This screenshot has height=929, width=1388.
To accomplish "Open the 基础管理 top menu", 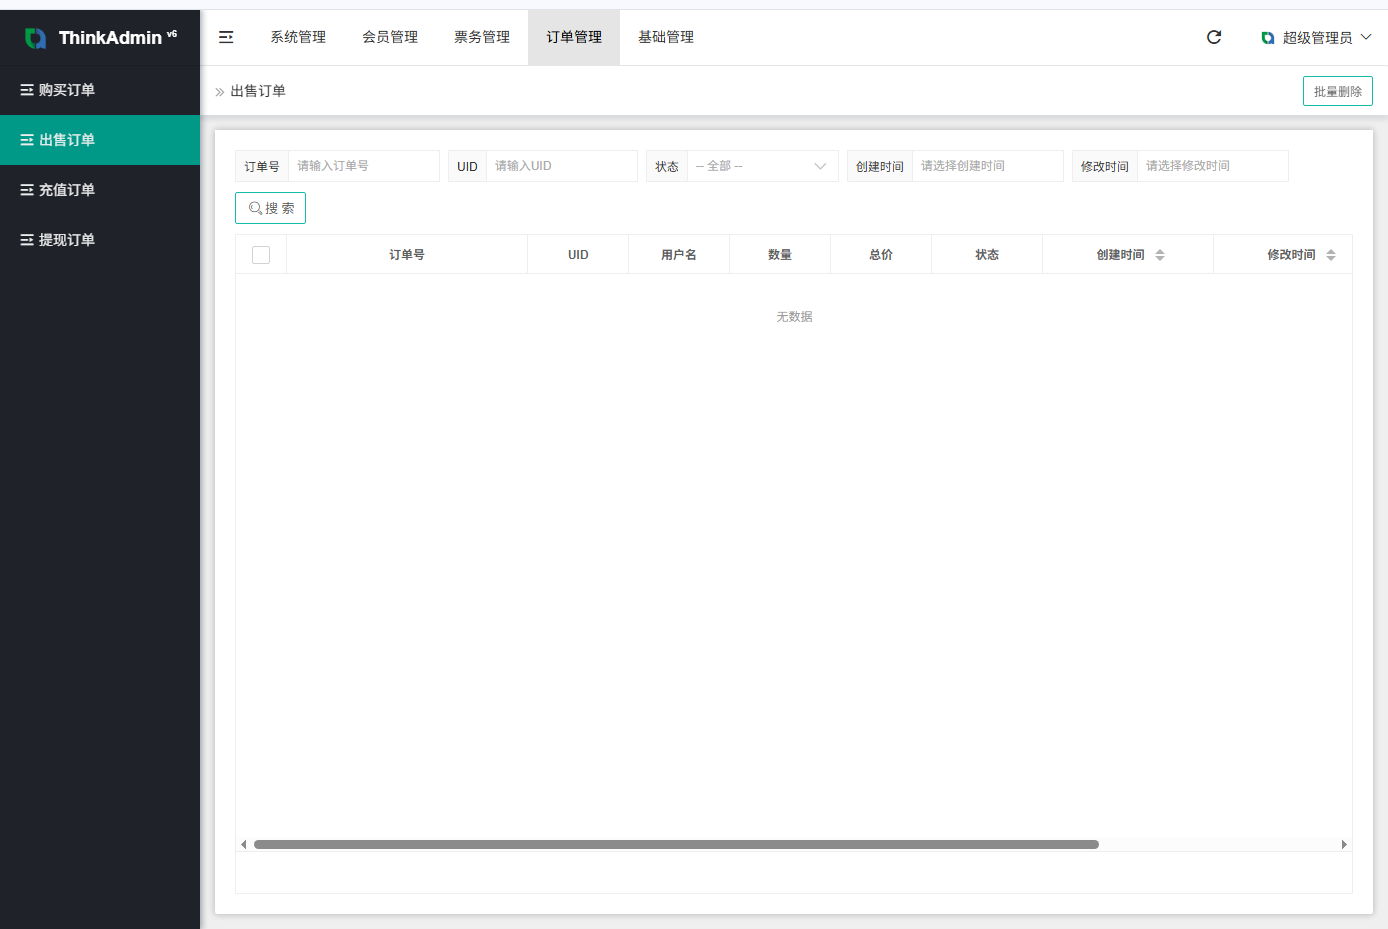I will pos(666,37).
